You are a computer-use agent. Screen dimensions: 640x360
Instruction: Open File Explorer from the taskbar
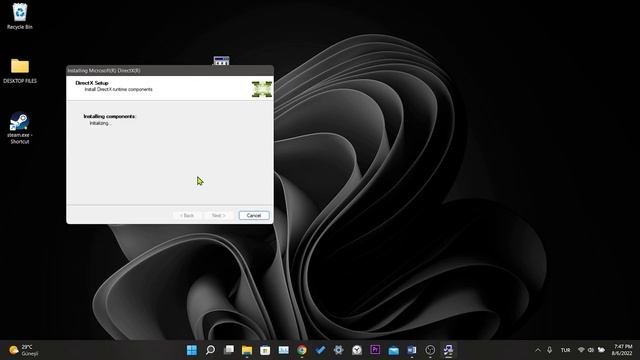(x=247, y=350)
